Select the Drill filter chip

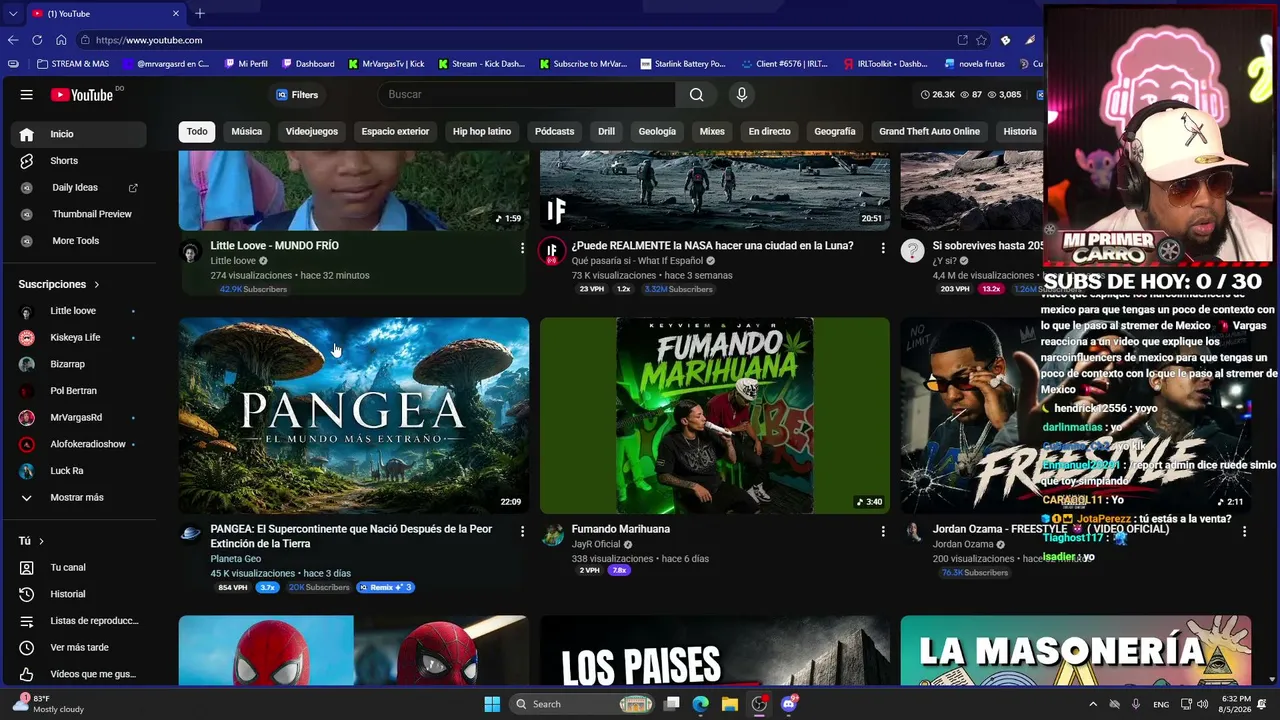606,131
